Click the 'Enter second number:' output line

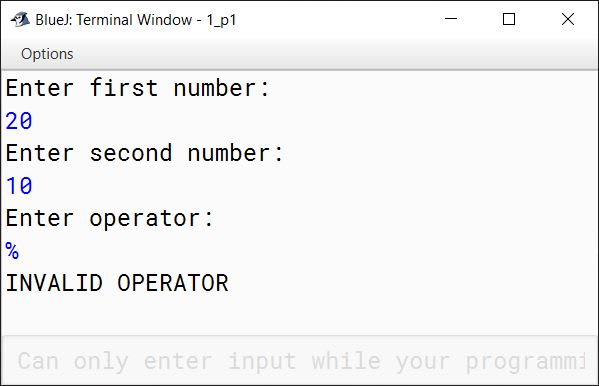(144, 153)
